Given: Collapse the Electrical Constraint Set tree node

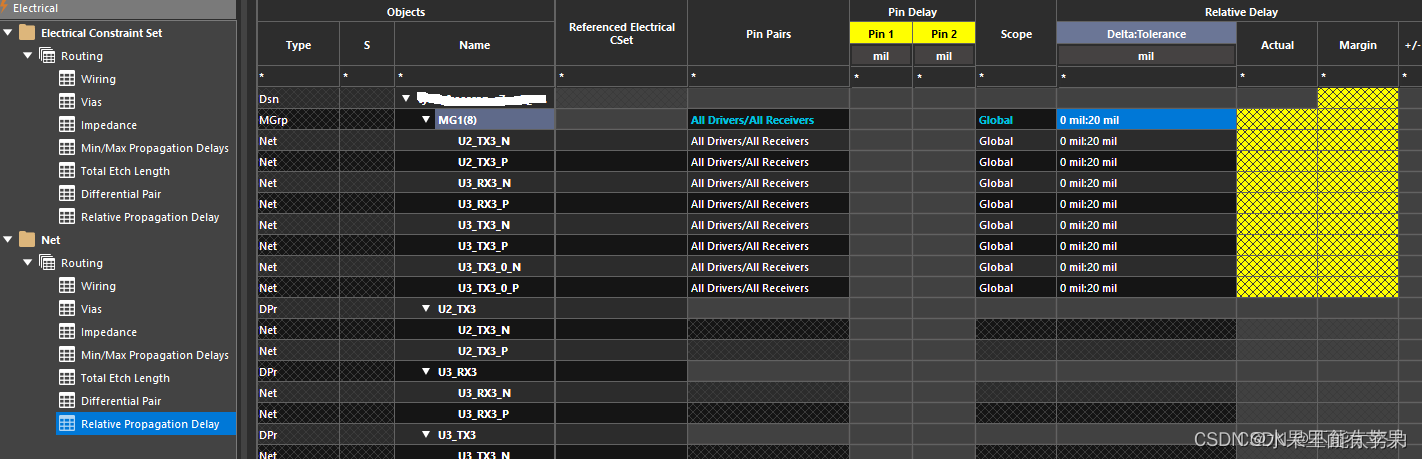Looking at the screenshot, I should click(x=8, y=33).
